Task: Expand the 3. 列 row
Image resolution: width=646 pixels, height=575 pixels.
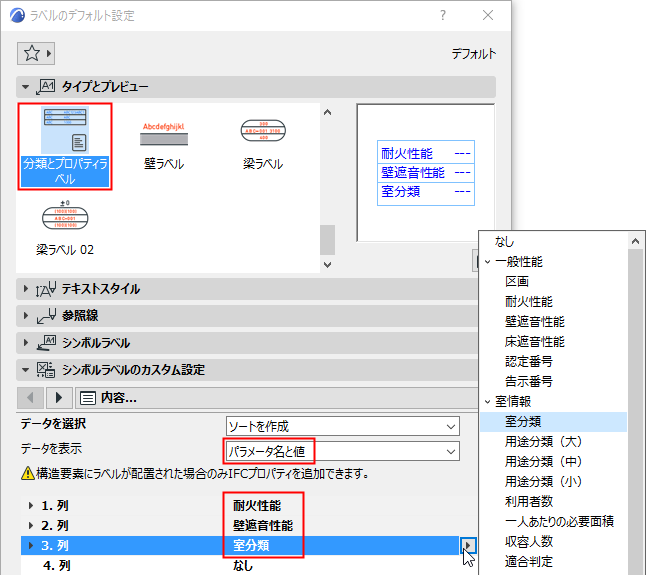Action: [x=31, y=545]
